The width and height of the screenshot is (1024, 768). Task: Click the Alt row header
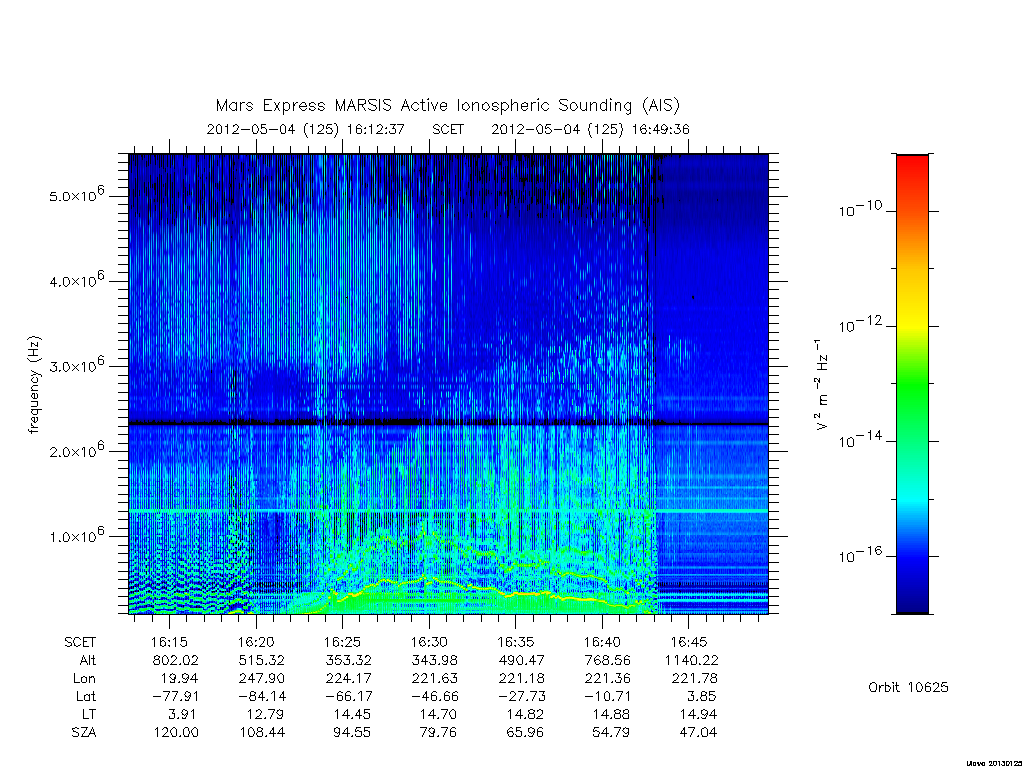click(88, 660)
